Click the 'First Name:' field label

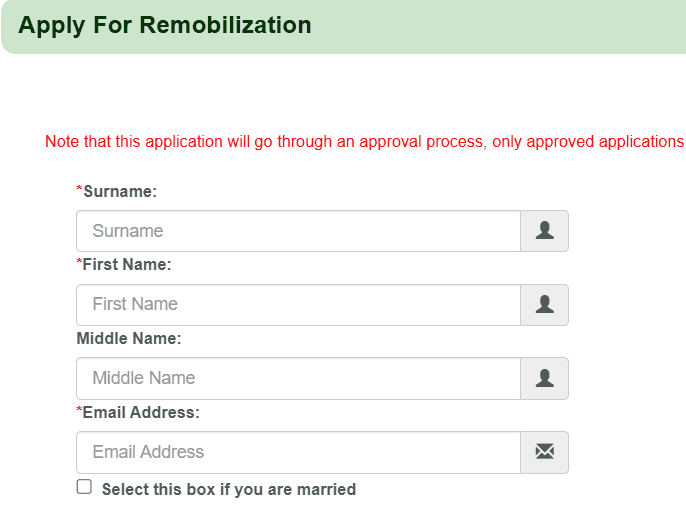[x=127, y=265]
